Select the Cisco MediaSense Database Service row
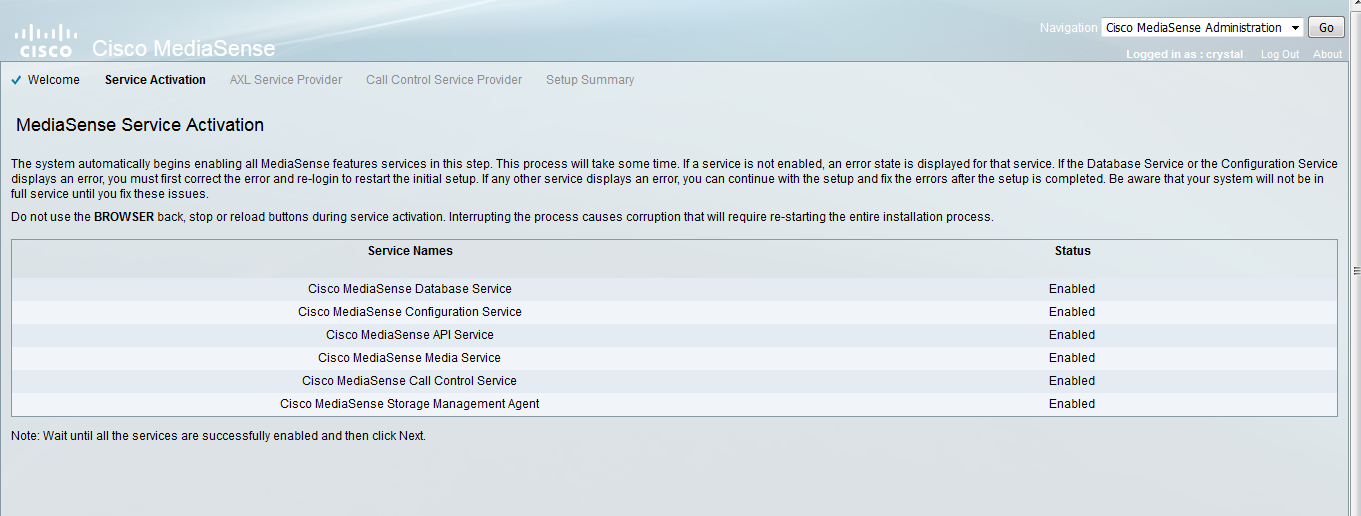The width and height of the screenshot is (1361, 516). point(410,289)
